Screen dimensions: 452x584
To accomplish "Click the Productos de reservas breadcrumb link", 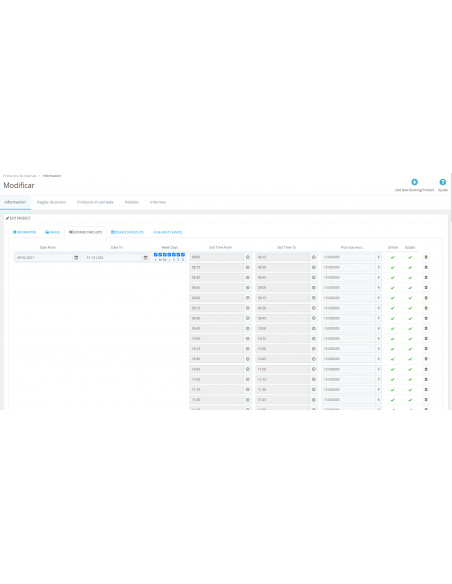I will coord(20,176).
